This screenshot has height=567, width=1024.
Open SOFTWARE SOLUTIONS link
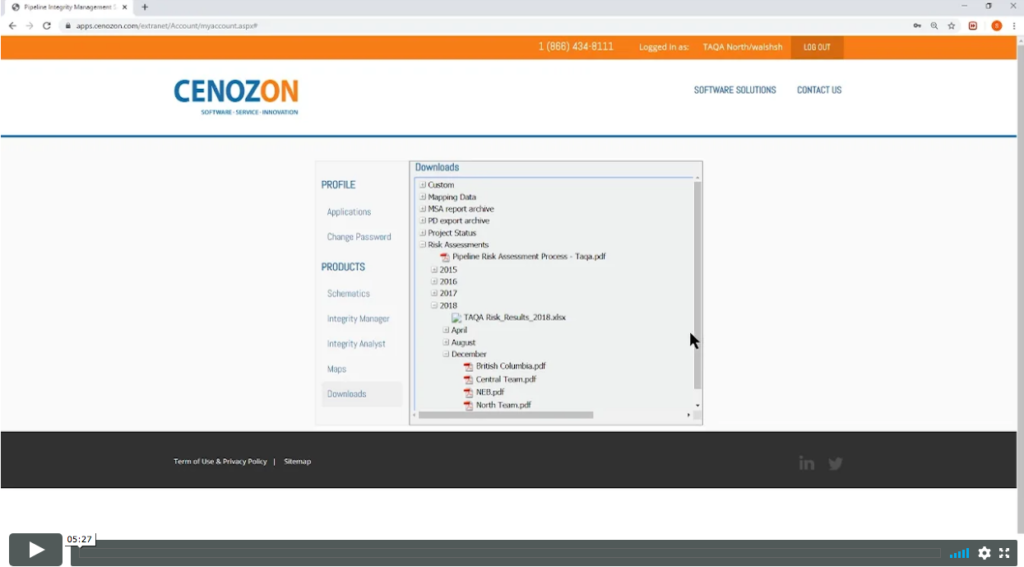(735, 90)
